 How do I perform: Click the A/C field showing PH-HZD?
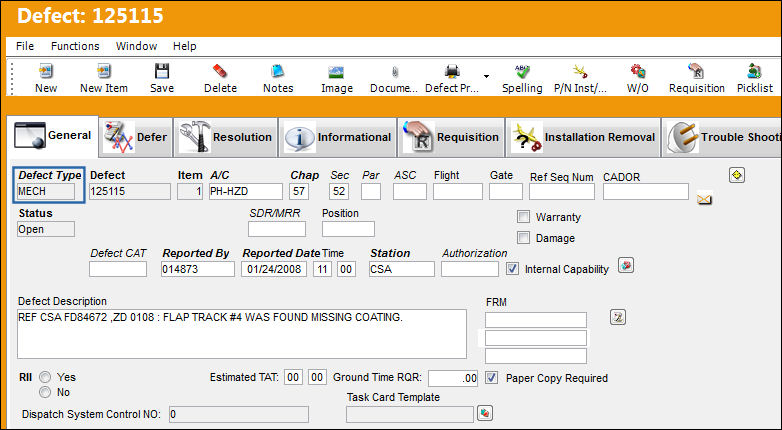(245, 192)
